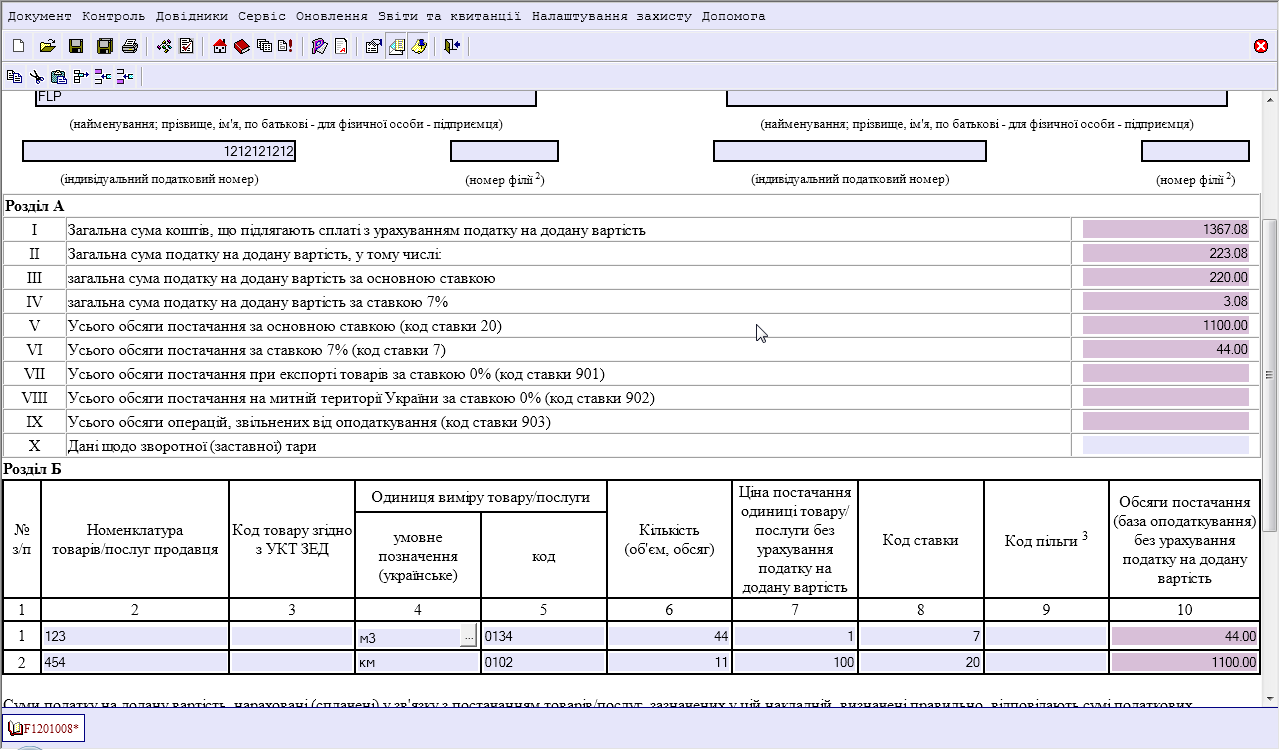Click the red book reference icon
Image resolution: width=1280 pixels, height=750 pixels.
click(x=242, y=46)
